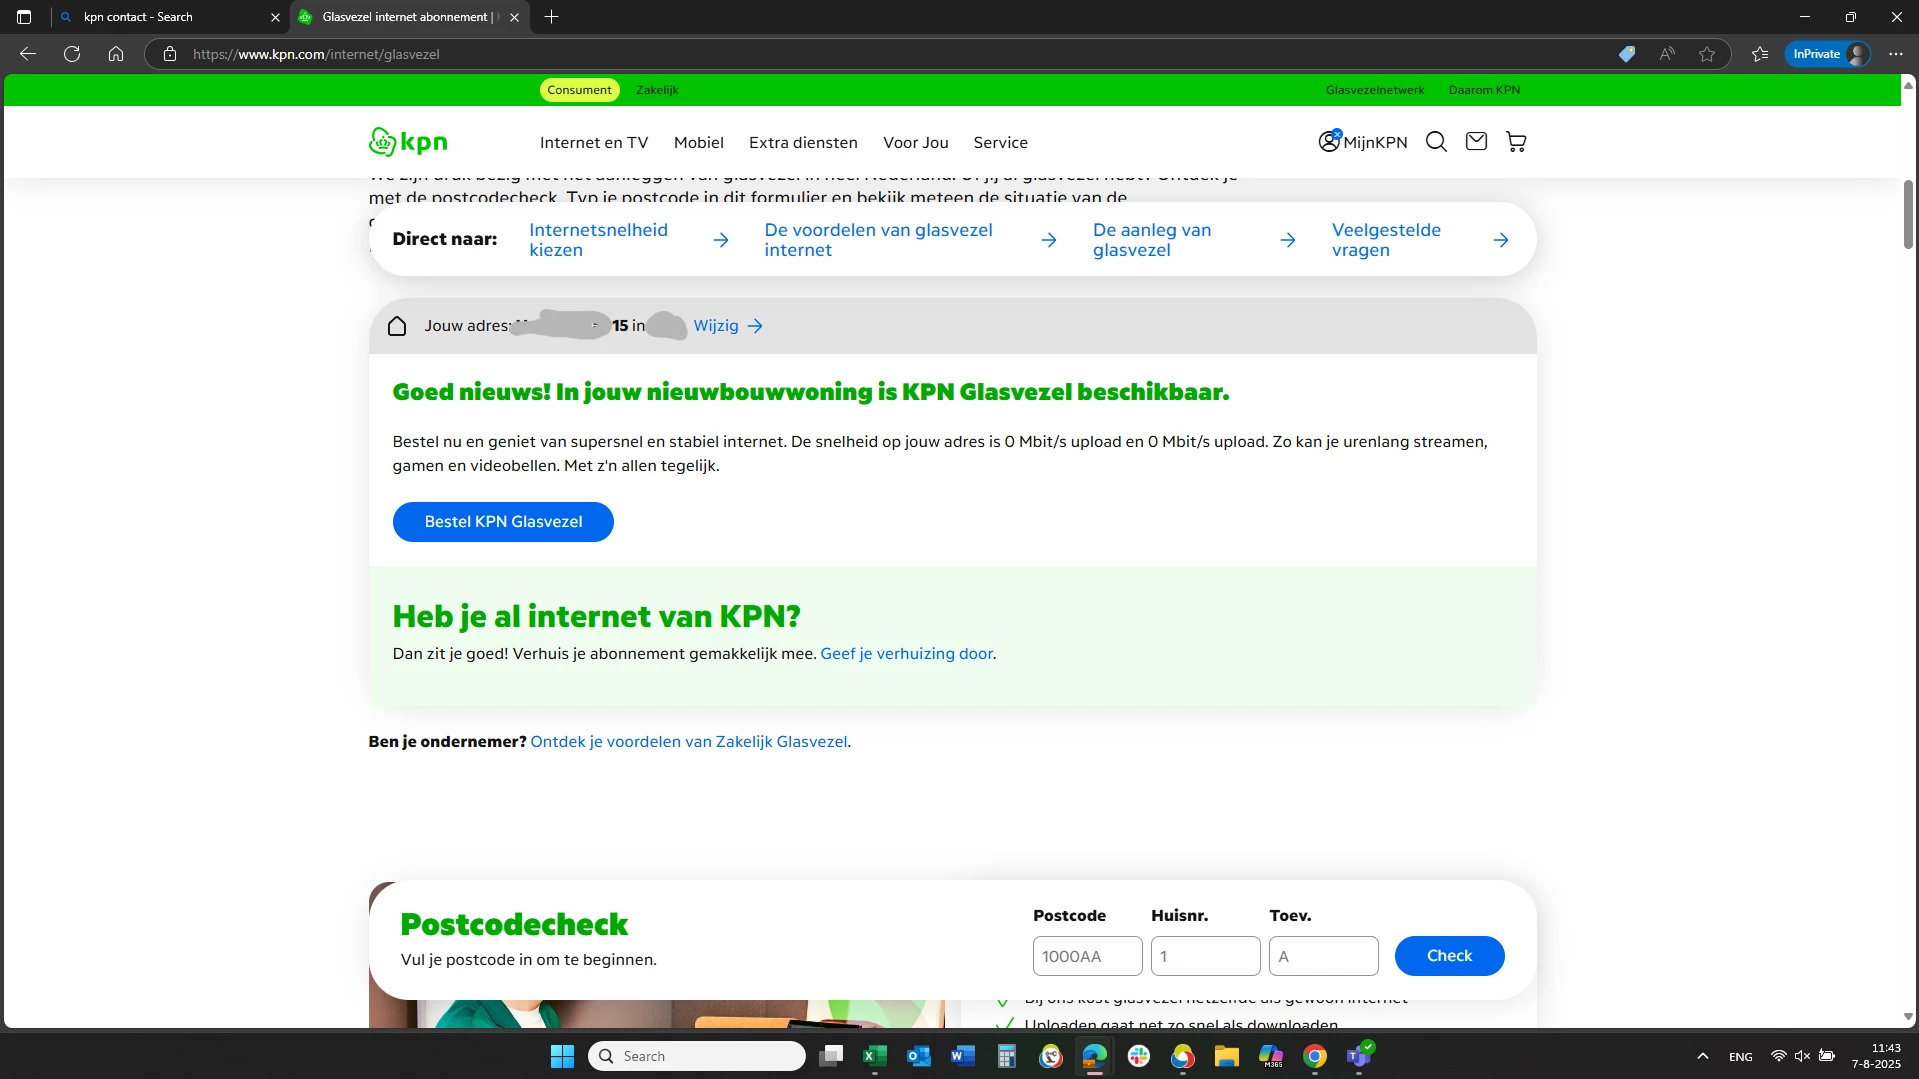Click the scrollbar down arrow
This screenshot has height=1079, width=1919.
(x=1908, y=1017)
